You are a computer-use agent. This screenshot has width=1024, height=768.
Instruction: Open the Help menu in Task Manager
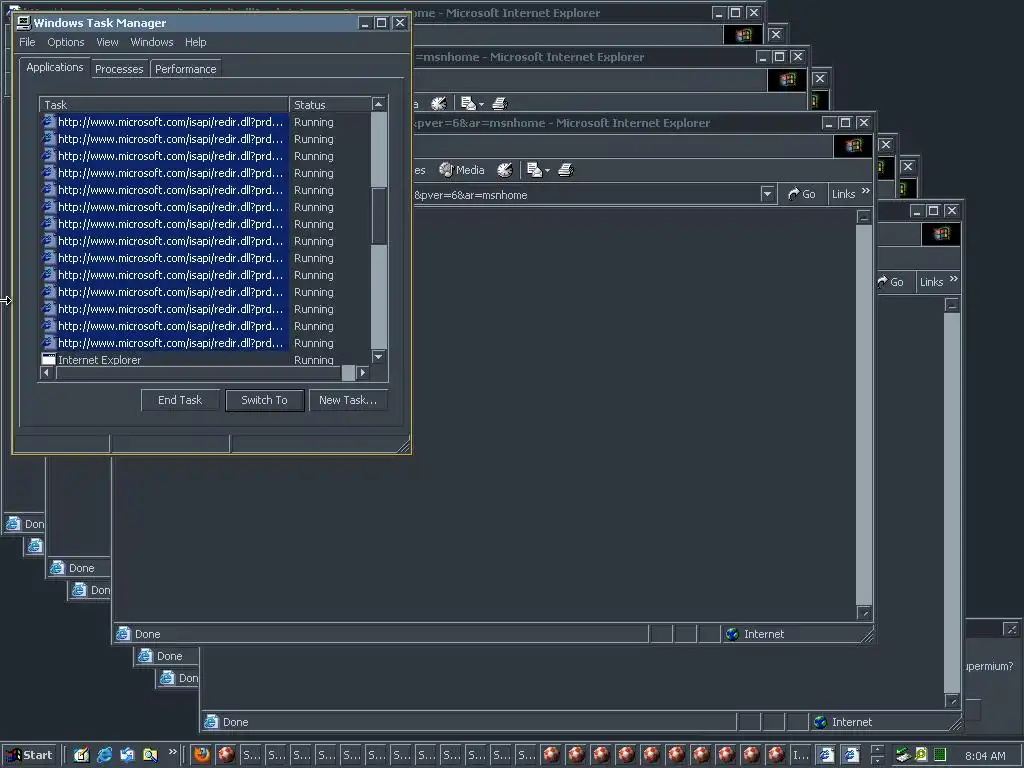(195, 42)
